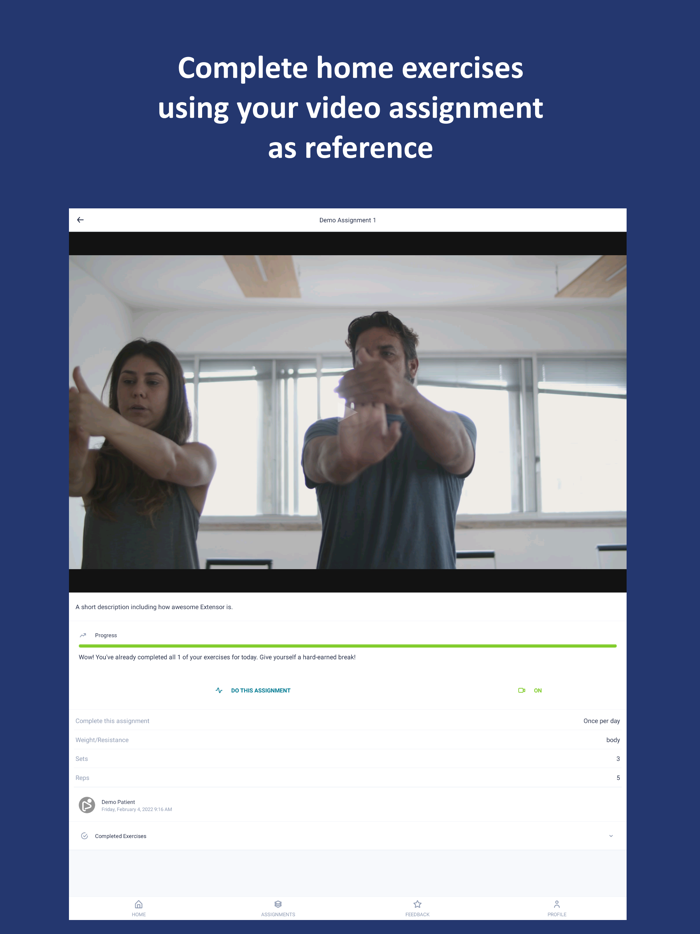The image size is (700, 934).
Task: Click the 'Complete this assignment' label
Action: [112, 721]
